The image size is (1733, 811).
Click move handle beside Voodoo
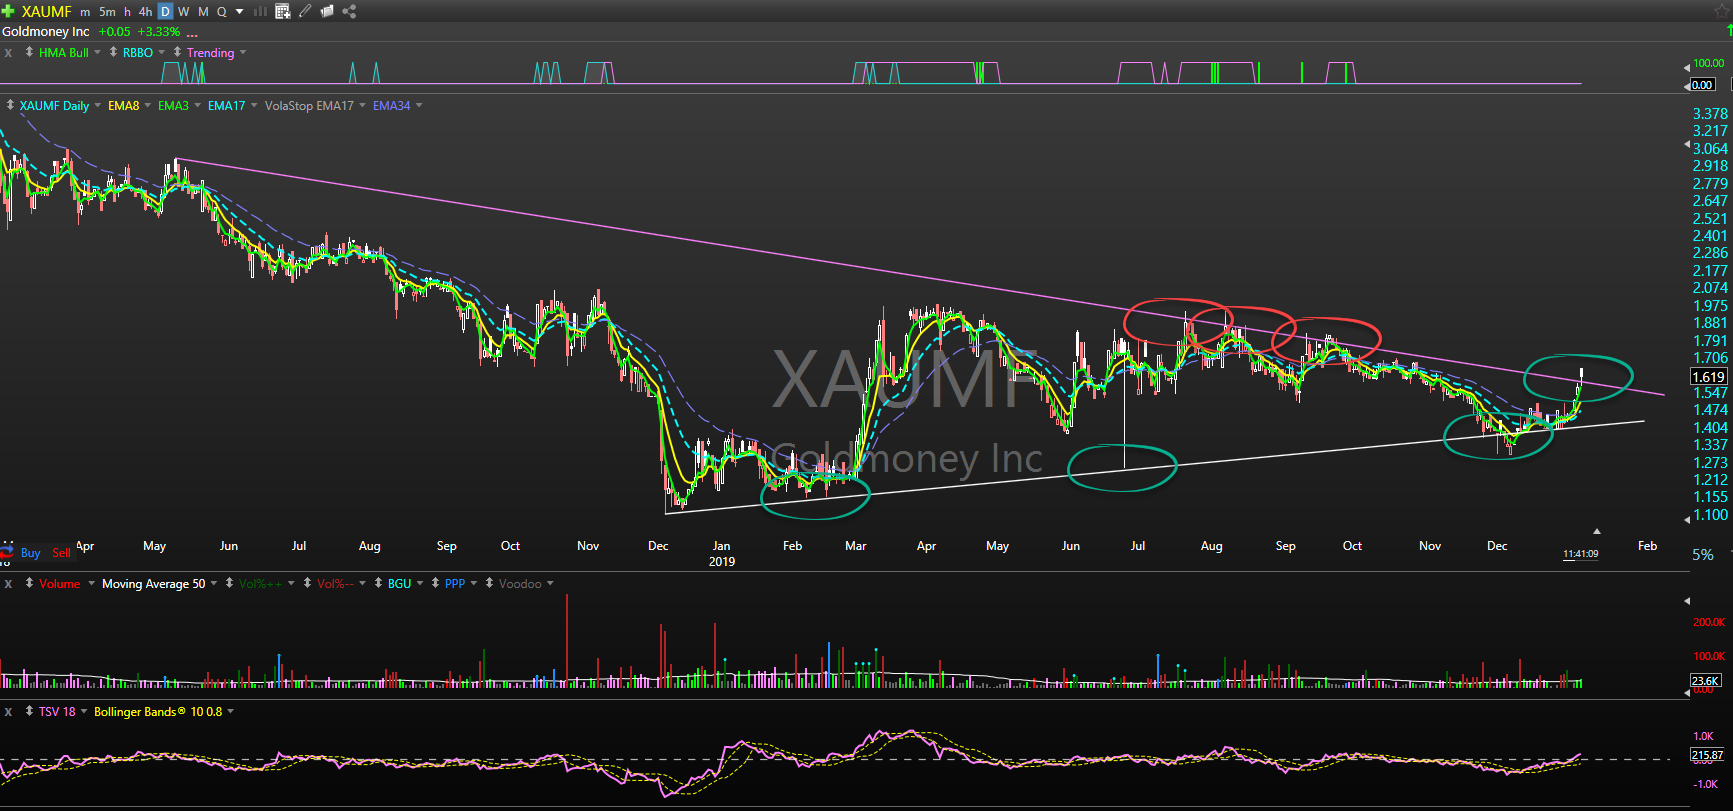(489, 583)
